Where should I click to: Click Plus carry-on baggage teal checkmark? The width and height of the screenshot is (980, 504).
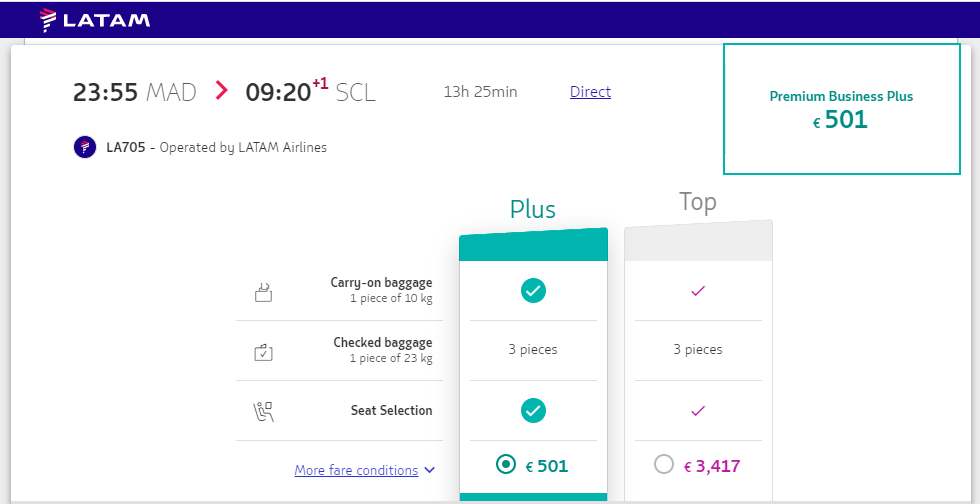point(533,290)
